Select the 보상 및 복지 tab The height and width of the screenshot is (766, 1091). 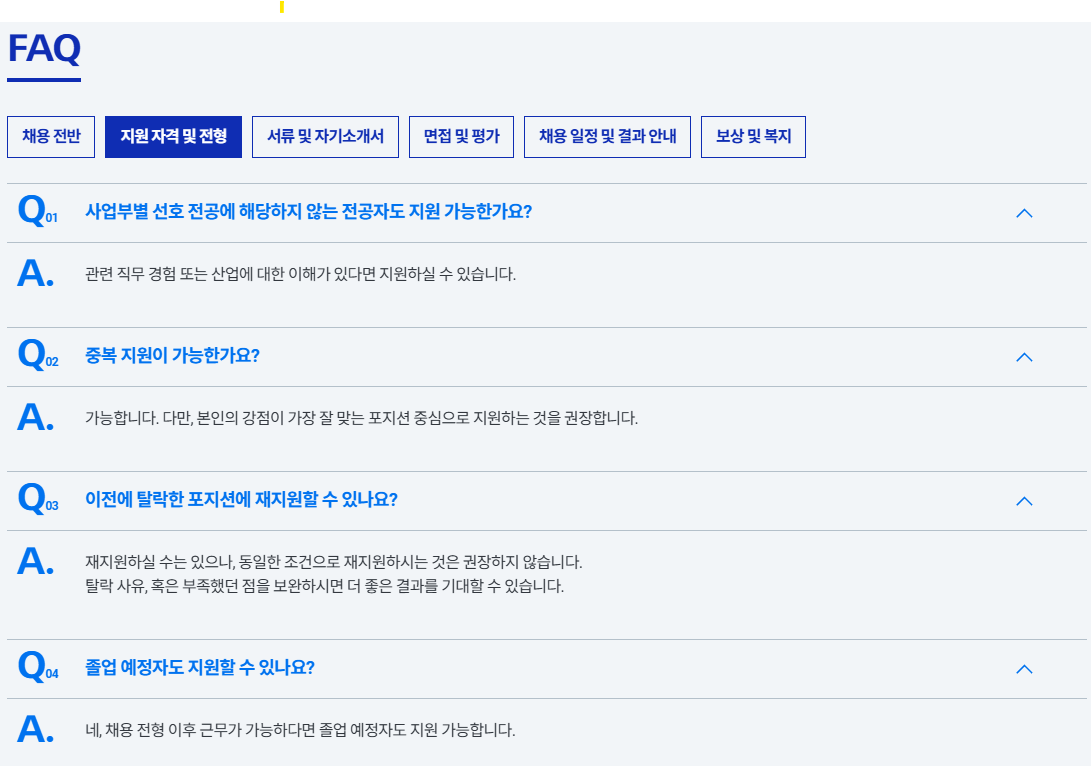point(754,137)
